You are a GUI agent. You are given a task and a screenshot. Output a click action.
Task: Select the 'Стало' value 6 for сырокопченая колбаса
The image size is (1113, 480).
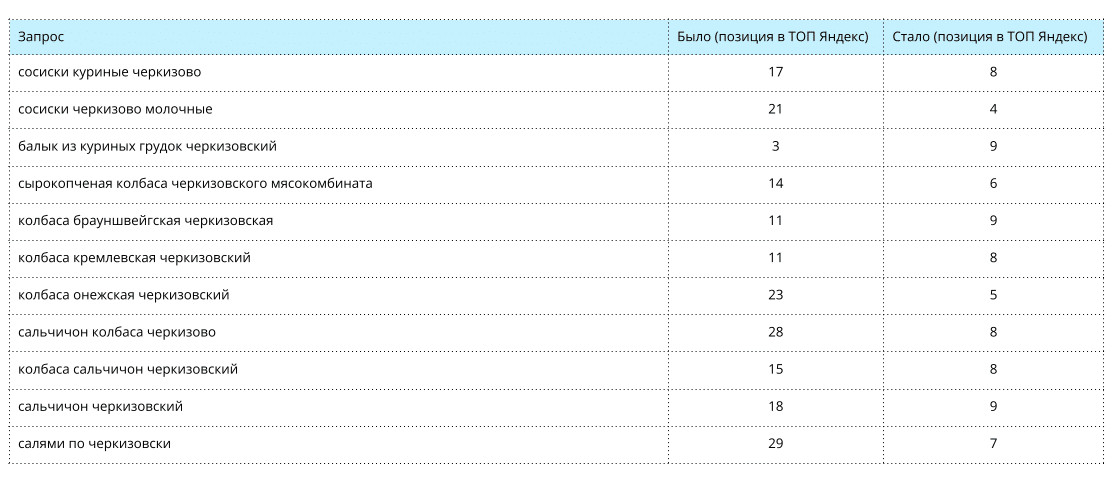click(993, 183)
